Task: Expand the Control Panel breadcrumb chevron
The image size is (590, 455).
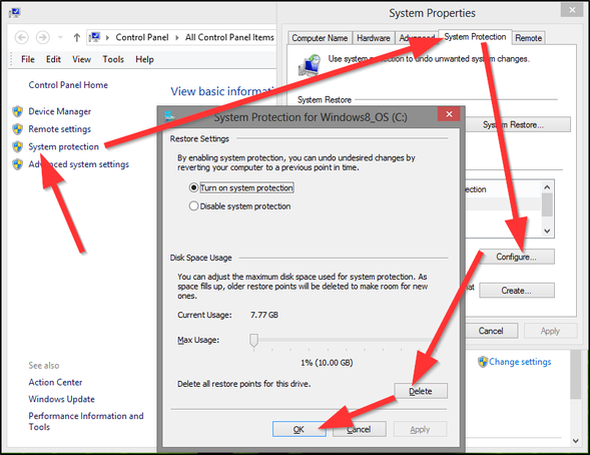Action: [x=177, y=37]
